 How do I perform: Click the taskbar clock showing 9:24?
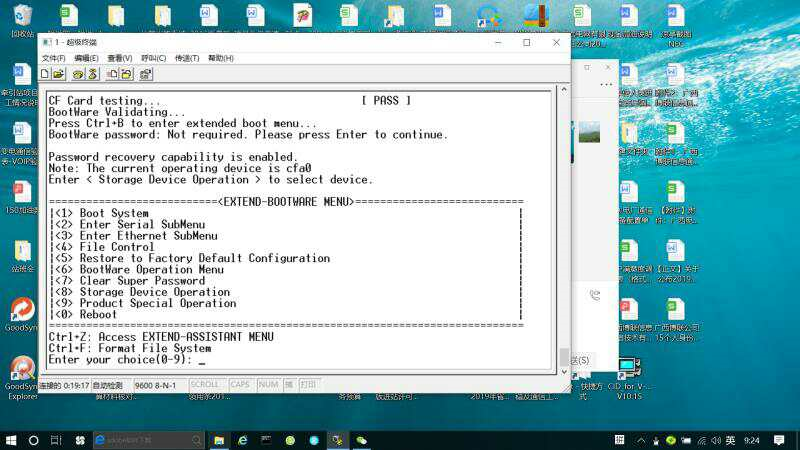click(752, 440)
